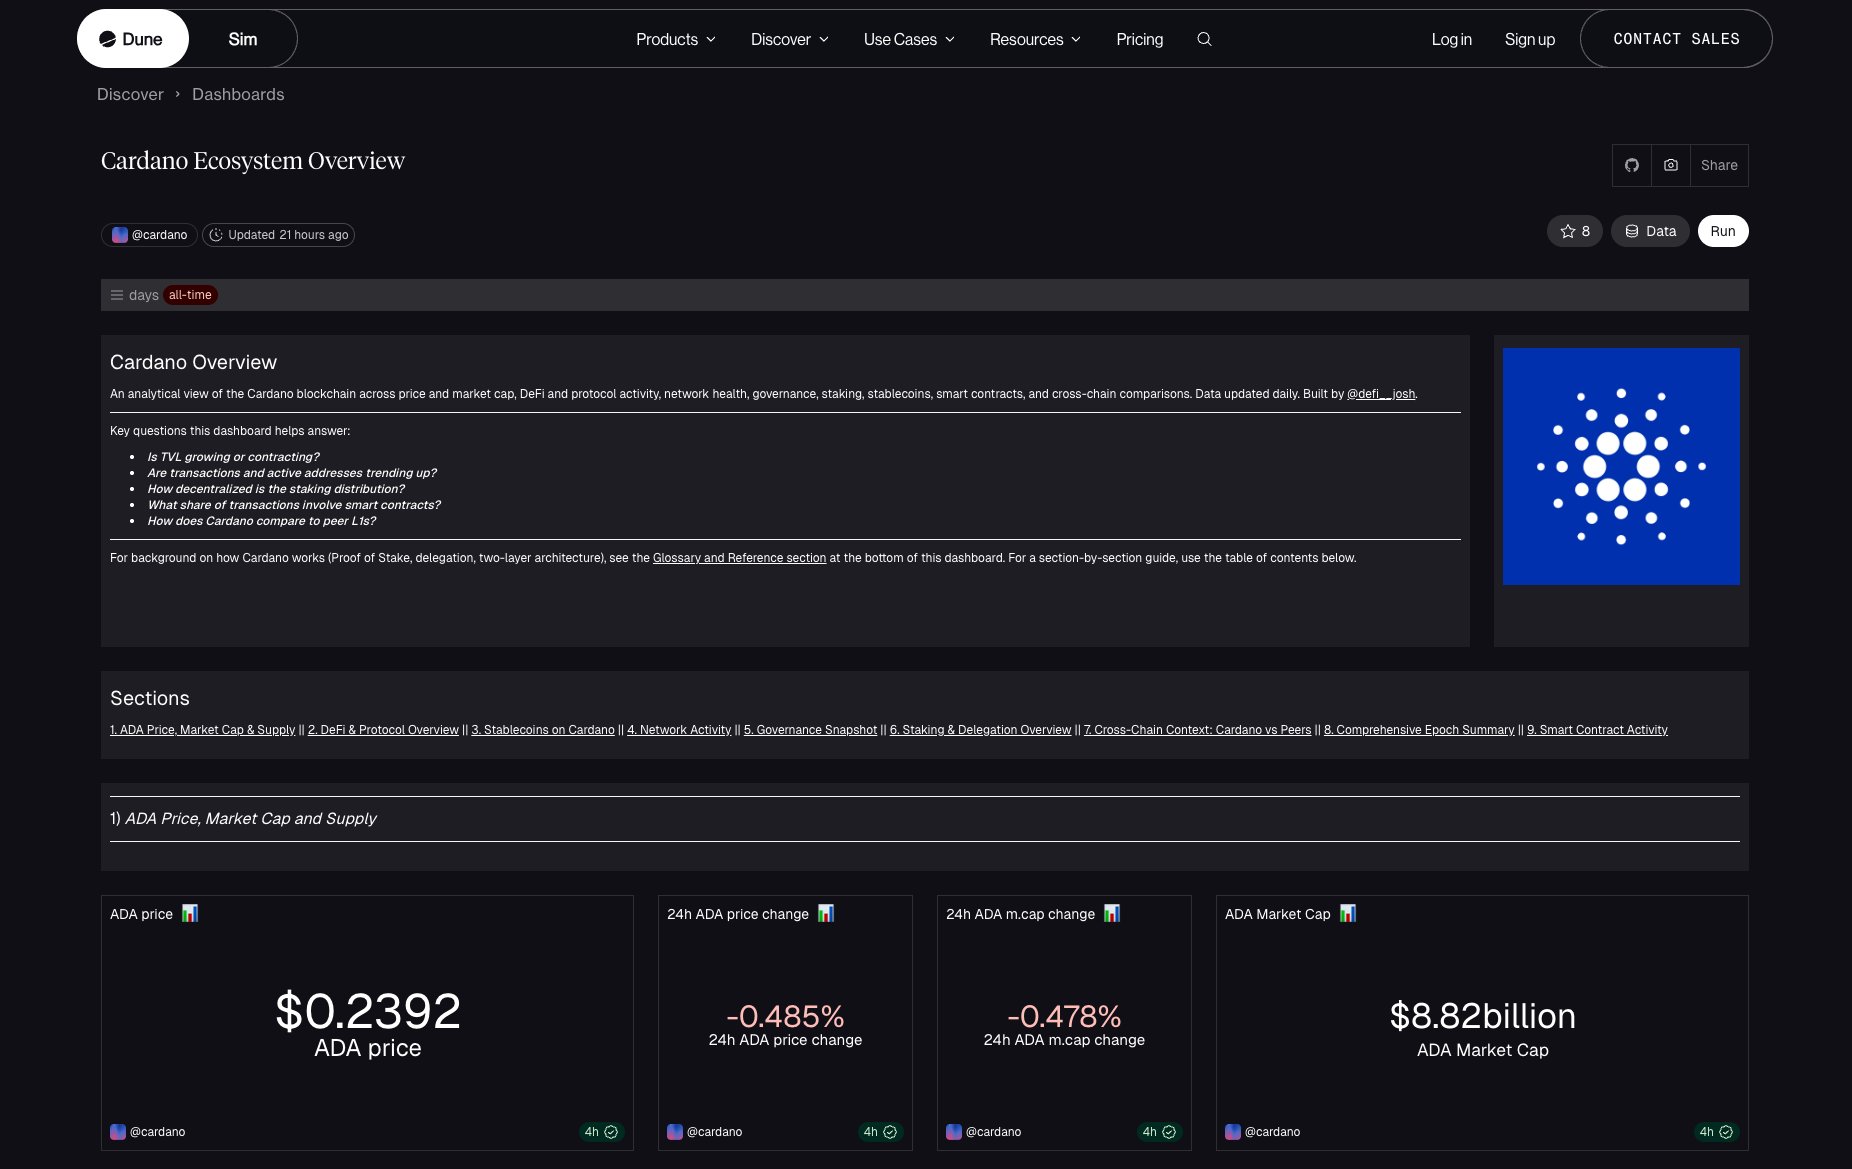Open the GitHub icon button
The width and height of the screenshot is (1852, 1169).
pos(1632,165)
